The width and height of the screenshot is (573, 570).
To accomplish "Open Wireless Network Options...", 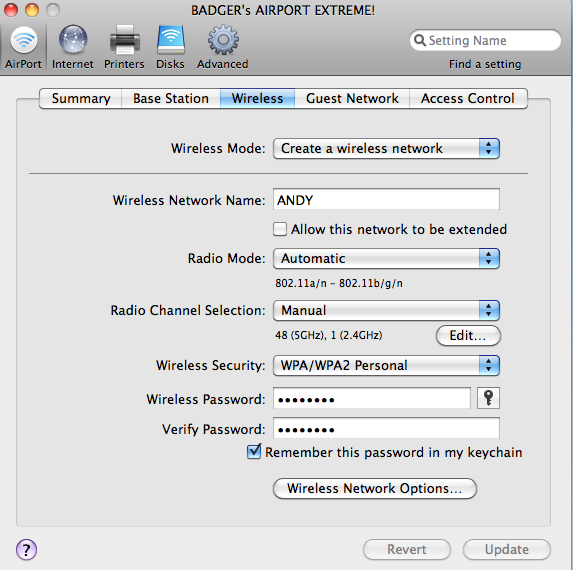I will coord(375,489).
